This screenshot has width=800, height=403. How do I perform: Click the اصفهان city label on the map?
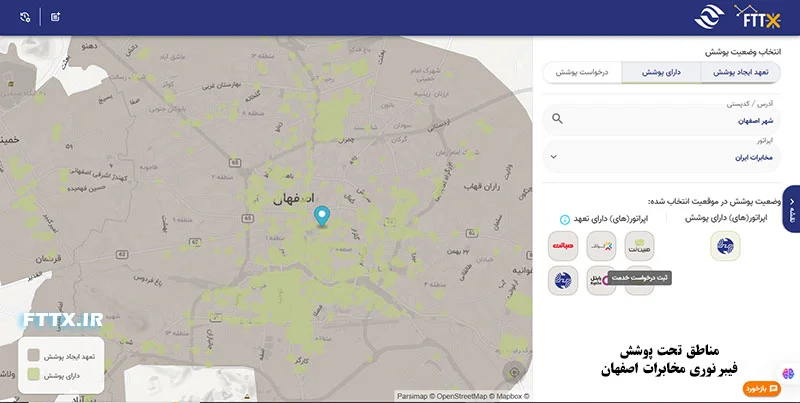294,198
